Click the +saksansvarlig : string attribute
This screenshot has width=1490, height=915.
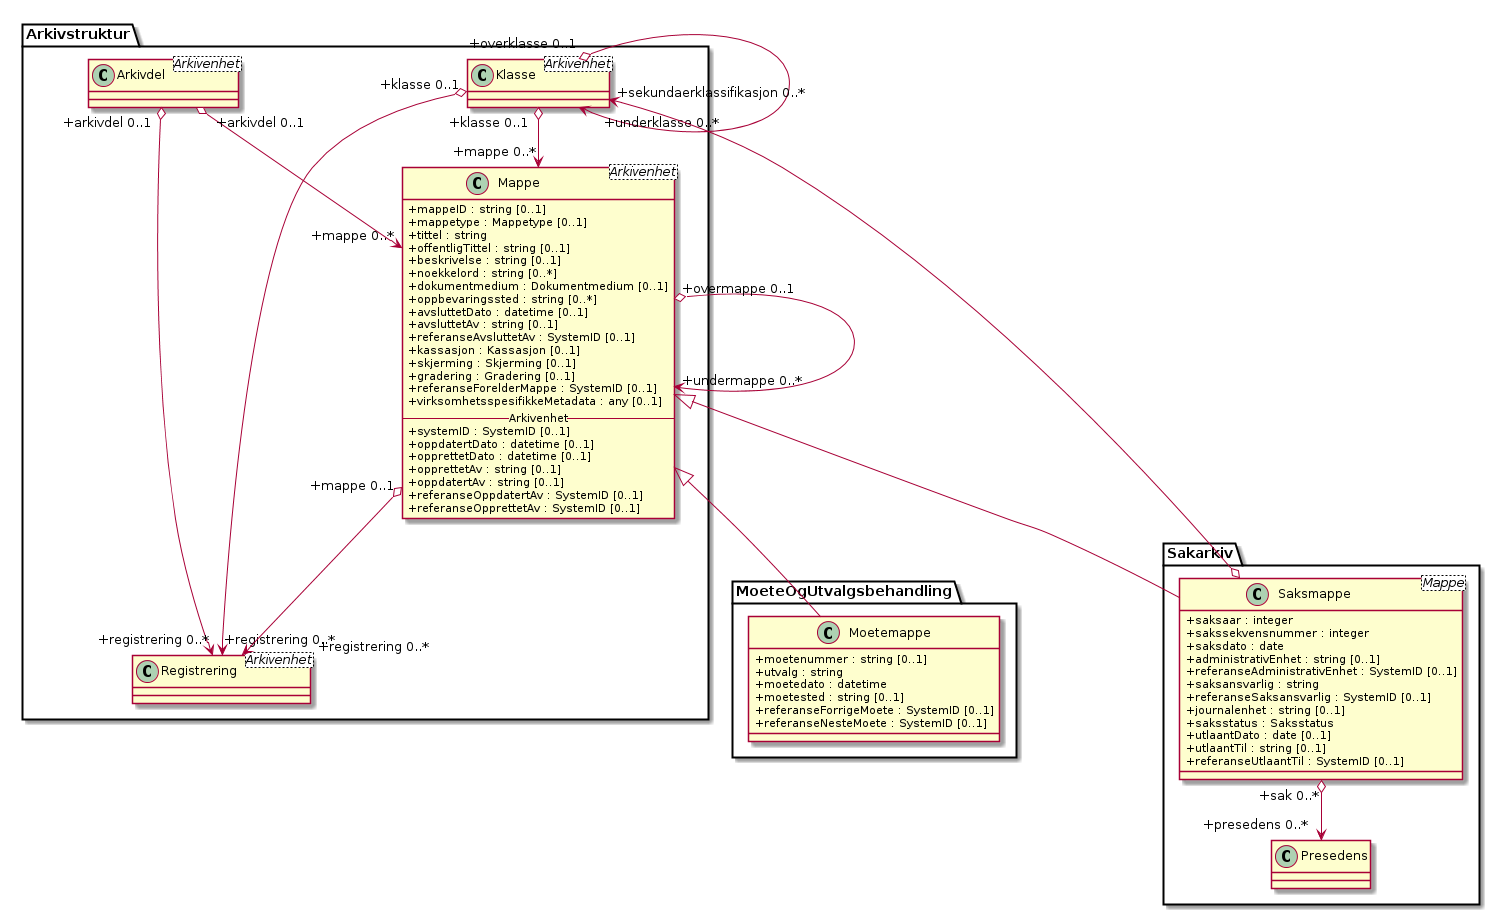[x=1252, y=685]
